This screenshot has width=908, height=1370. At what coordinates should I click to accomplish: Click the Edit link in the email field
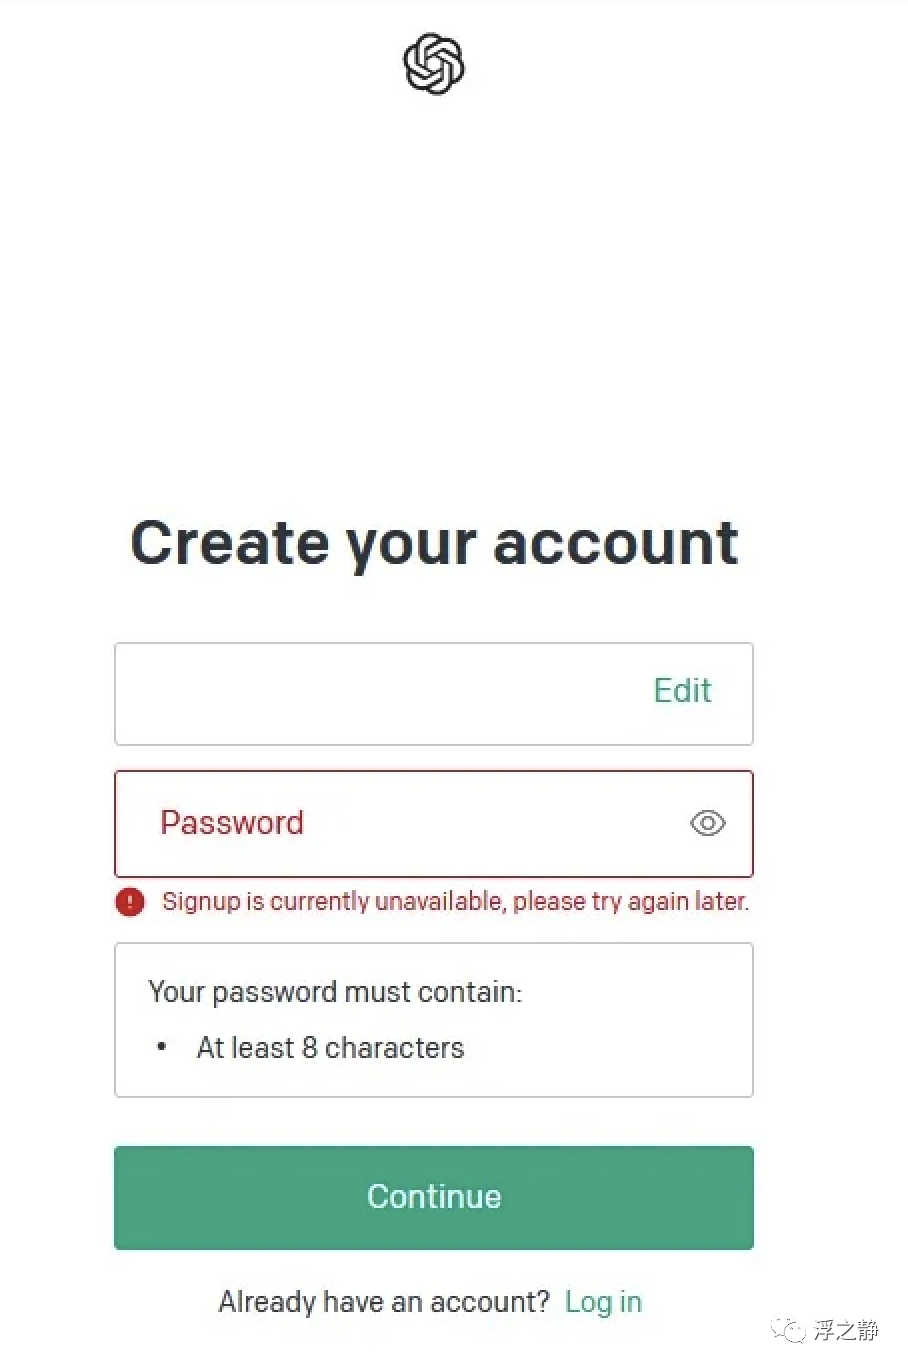pos(682,691)
